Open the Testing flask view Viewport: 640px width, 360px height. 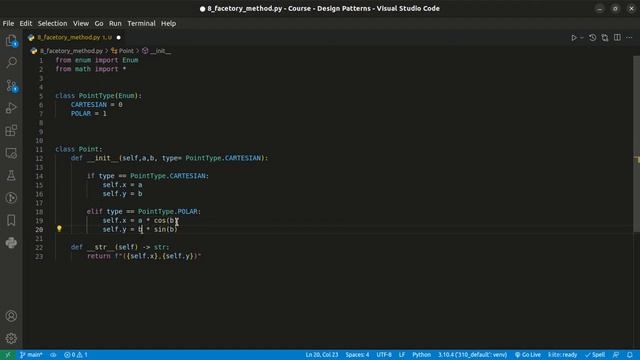tap(11, 176)
